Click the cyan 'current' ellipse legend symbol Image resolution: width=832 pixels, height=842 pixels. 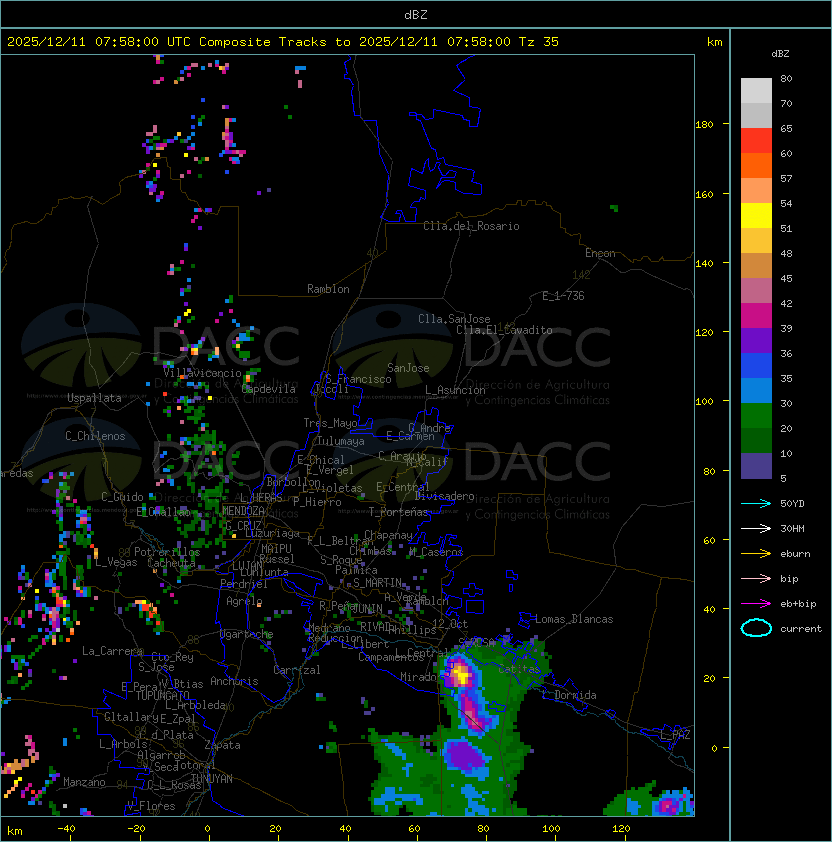[x=756, y=628]
